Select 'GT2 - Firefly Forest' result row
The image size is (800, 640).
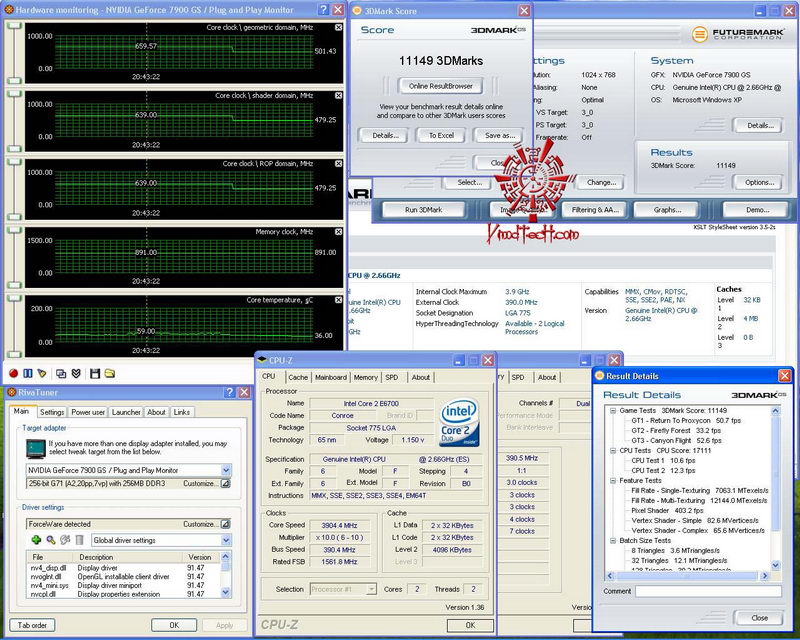click(x=676, y=431)
